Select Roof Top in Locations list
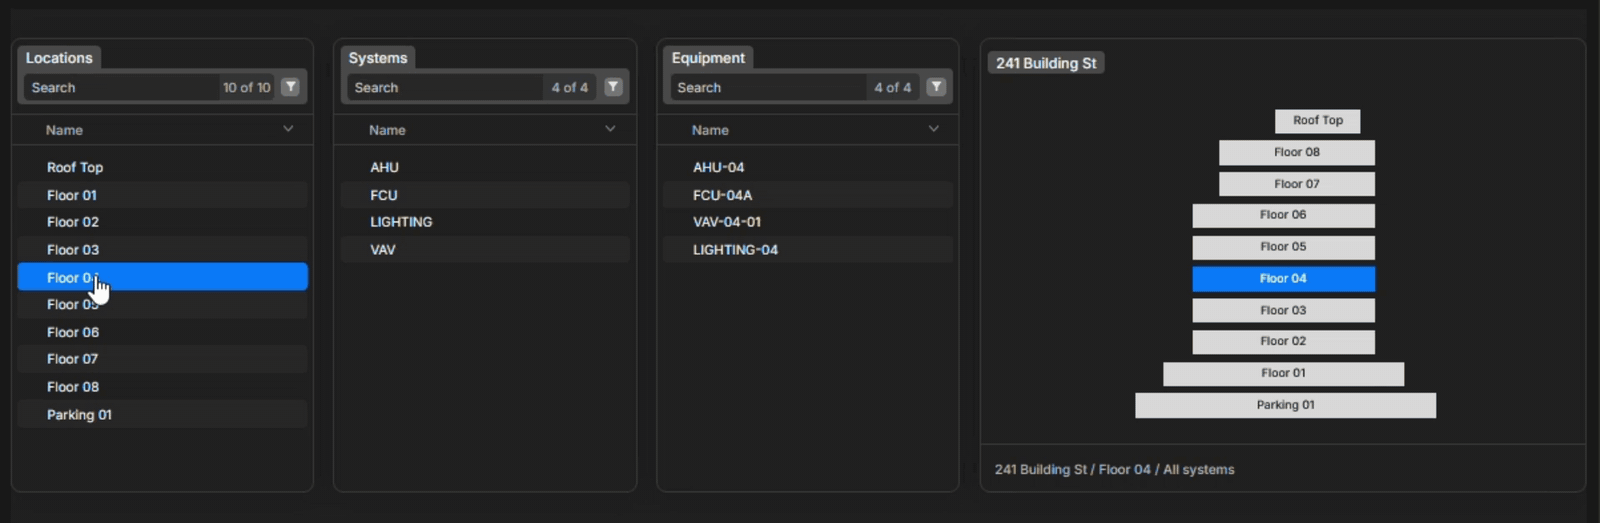This screenshot has height=523, width=1600. tap(162, 167)
